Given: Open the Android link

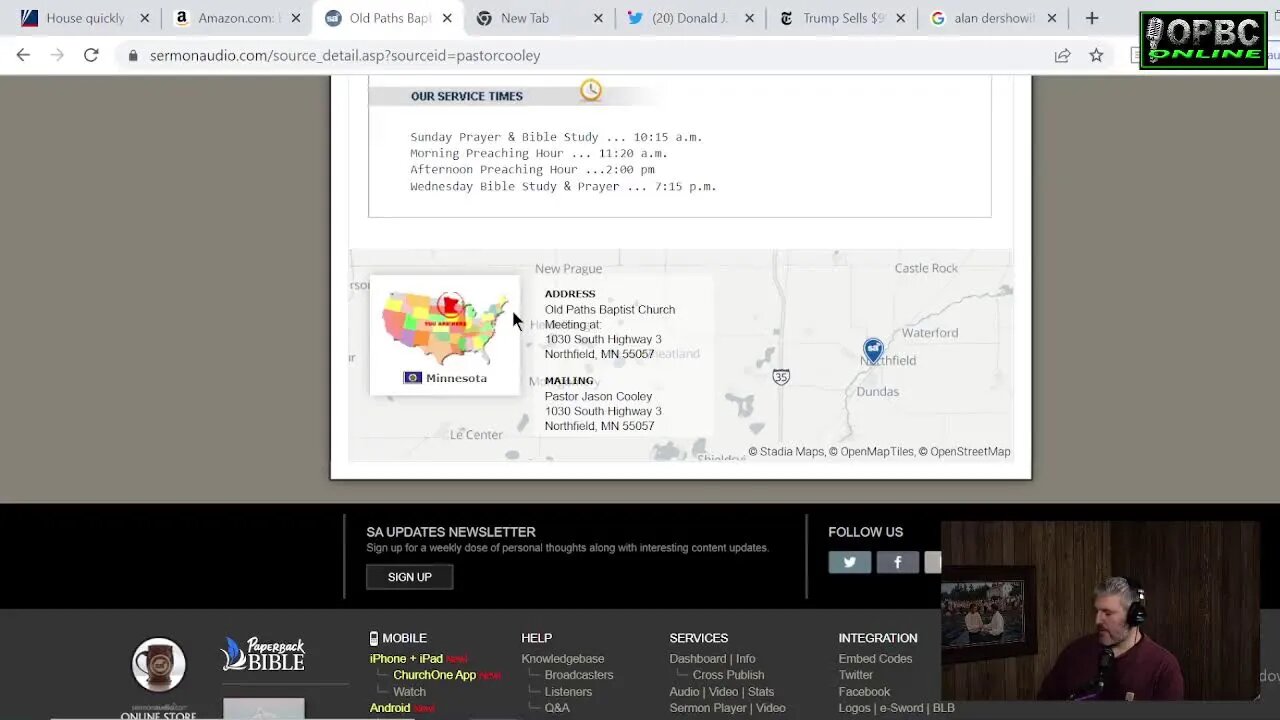Looking at the screenshot, I should coord(390,708).
